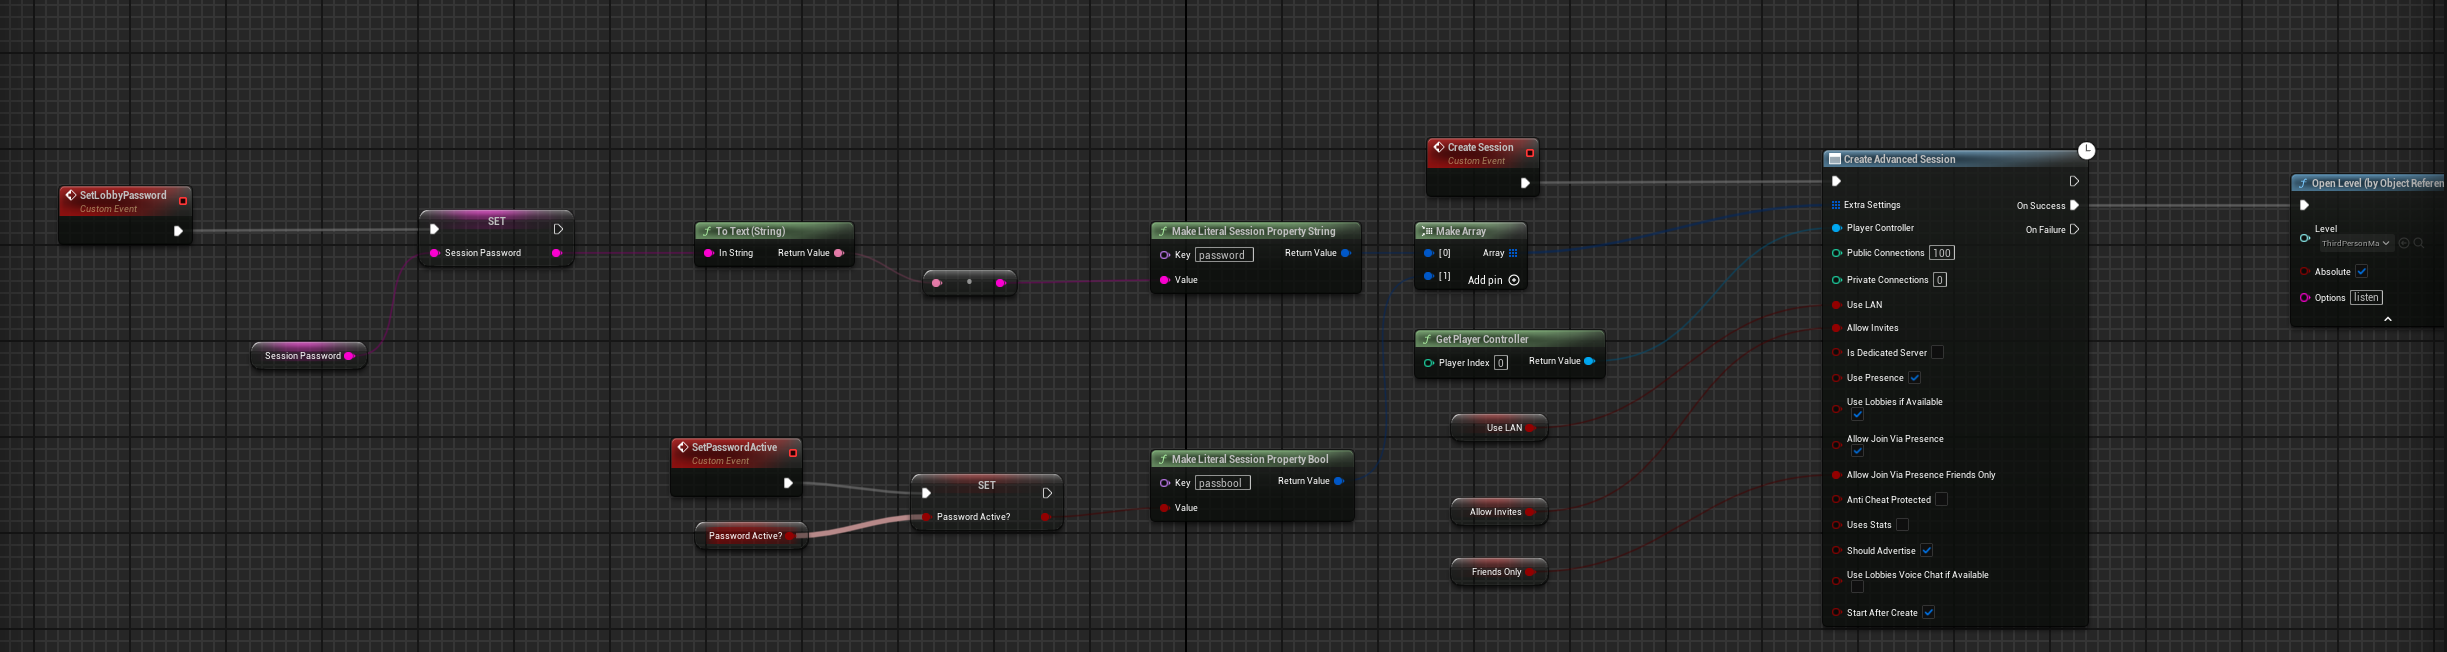Click Return Value pin of Make Literal Session Property Bool
The height and width of the screenshot is (652, 2447).
click(x=1339, y=481)
